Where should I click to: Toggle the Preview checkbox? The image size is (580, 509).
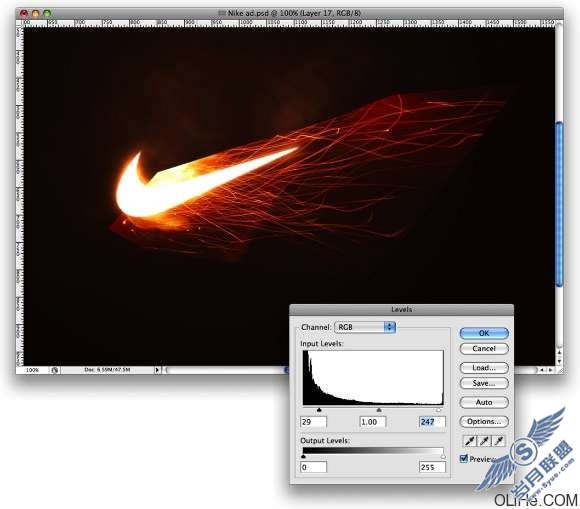click(x=463, y=459)
